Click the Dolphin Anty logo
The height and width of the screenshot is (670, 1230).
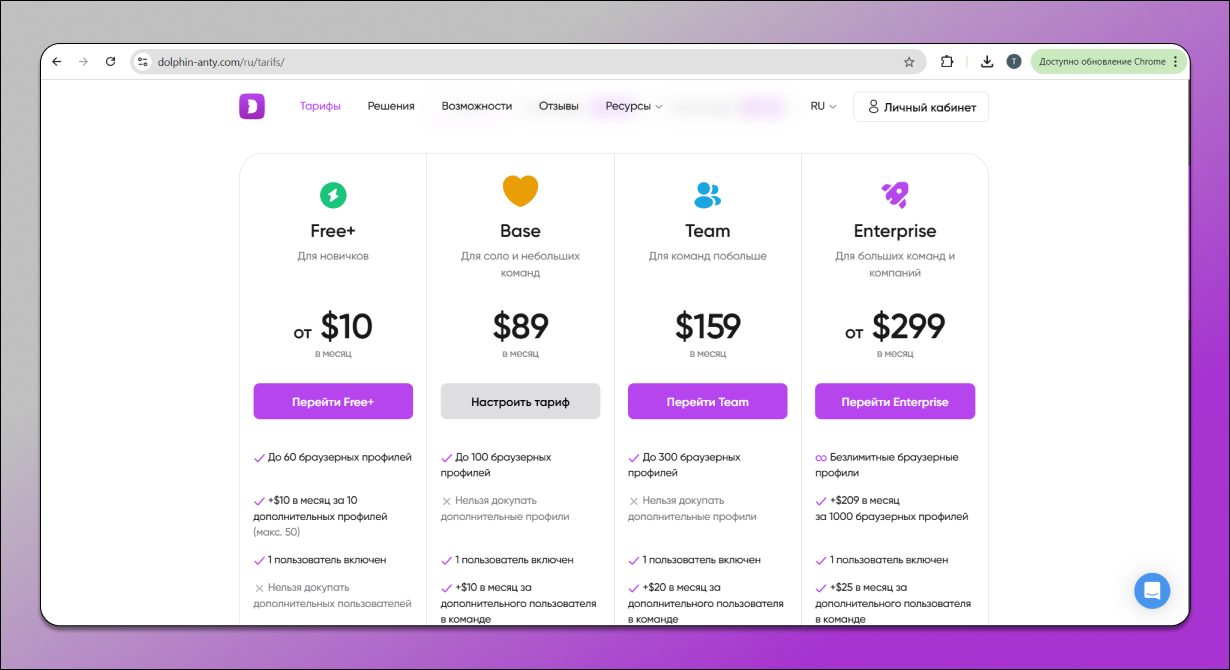[251, 106]
